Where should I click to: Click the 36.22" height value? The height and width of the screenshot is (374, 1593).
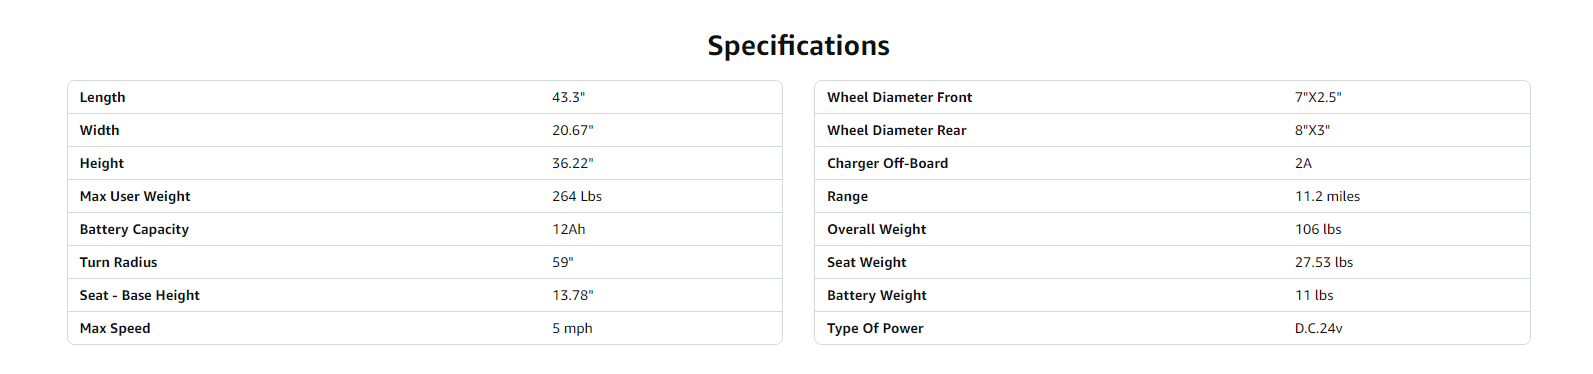click(x=572, y=163)
